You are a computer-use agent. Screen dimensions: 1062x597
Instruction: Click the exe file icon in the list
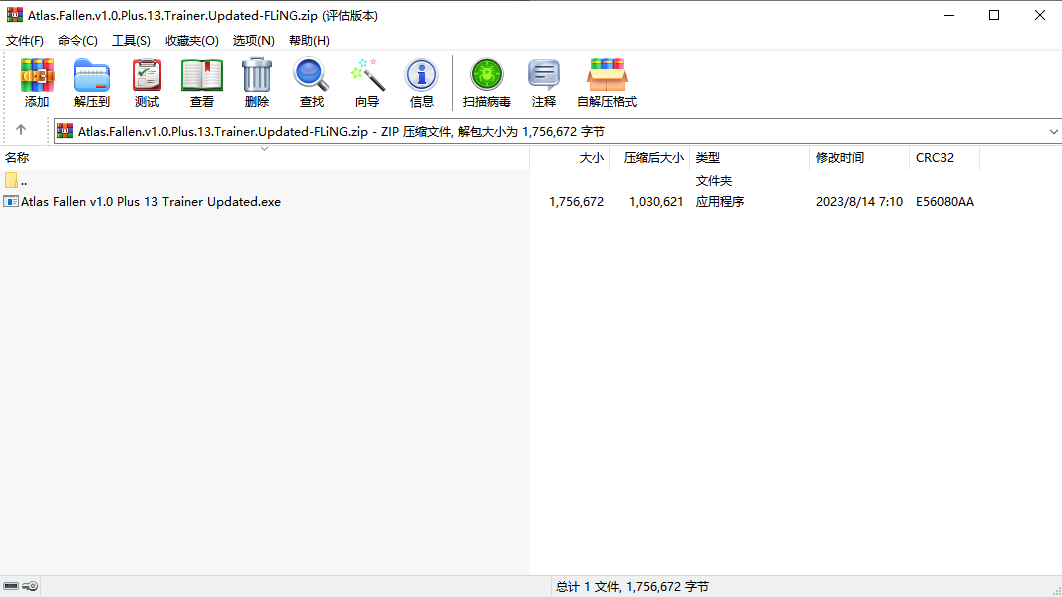pyautogui.click(x=11, y=201)
